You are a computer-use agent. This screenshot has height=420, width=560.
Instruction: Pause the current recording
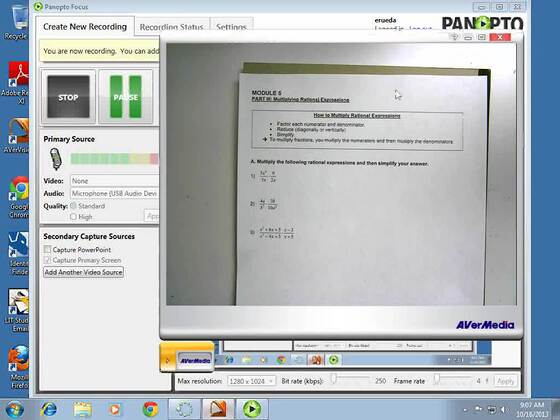pyautogui.click(x=126, y=97)
